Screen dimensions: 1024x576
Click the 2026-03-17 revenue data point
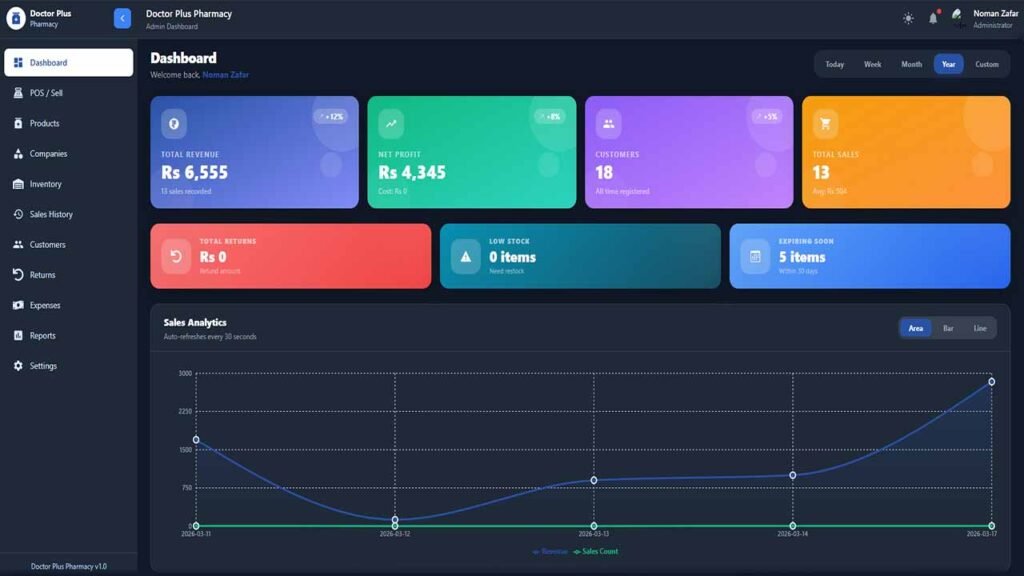[x=991, y=382]
